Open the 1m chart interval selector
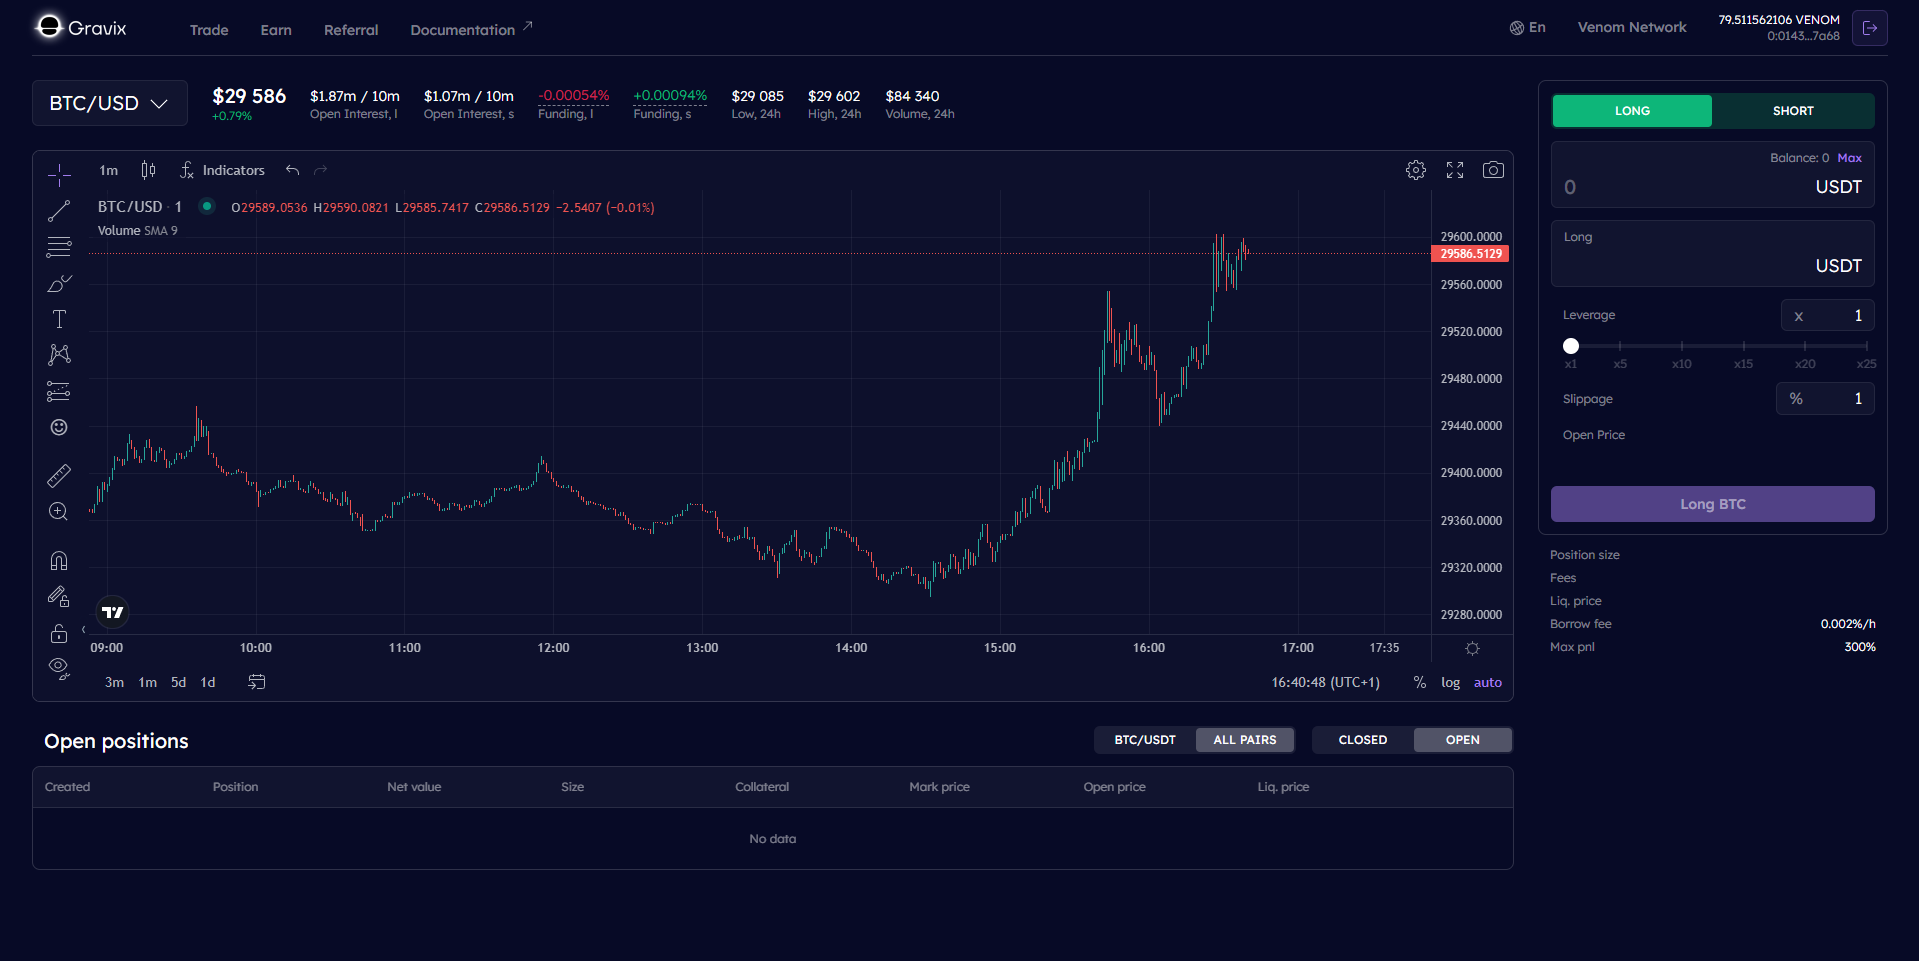The image size is (1919, 961). point(108,171)
